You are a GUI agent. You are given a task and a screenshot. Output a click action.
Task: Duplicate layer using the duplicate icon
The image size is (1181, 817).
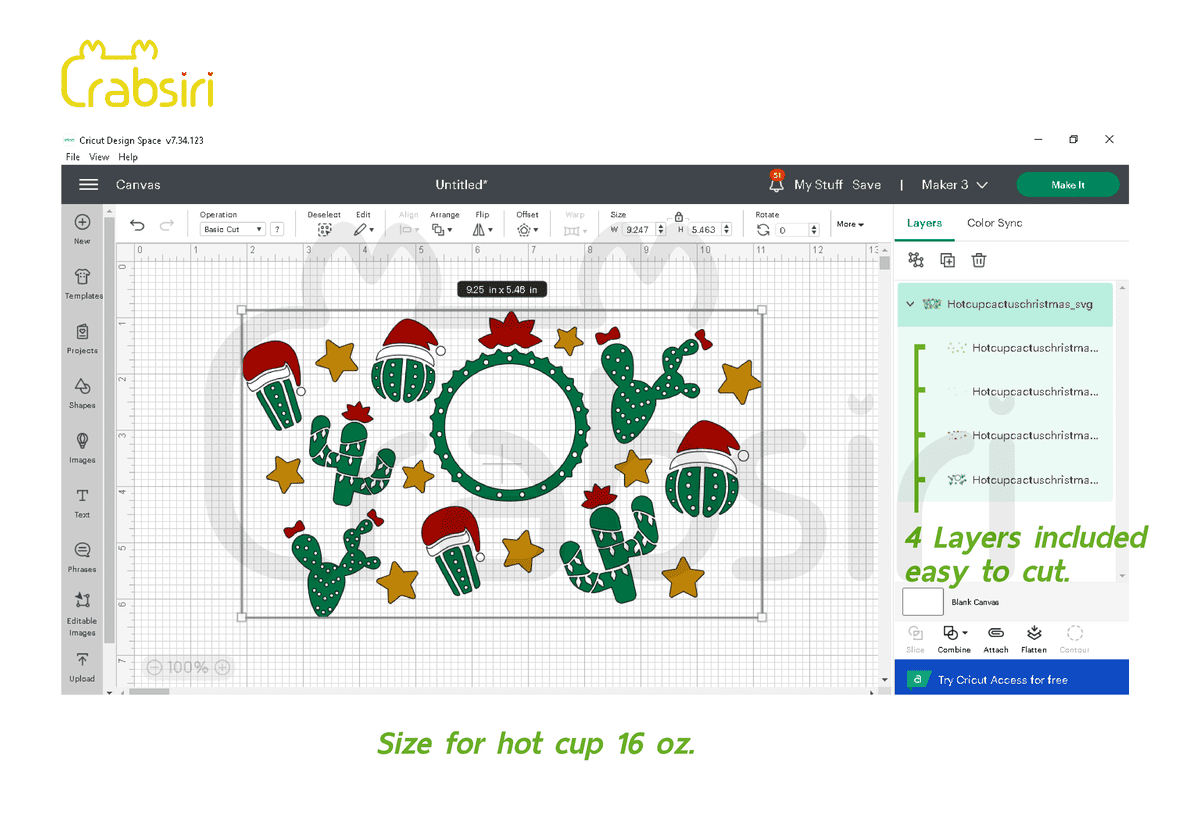coord(947,260)
